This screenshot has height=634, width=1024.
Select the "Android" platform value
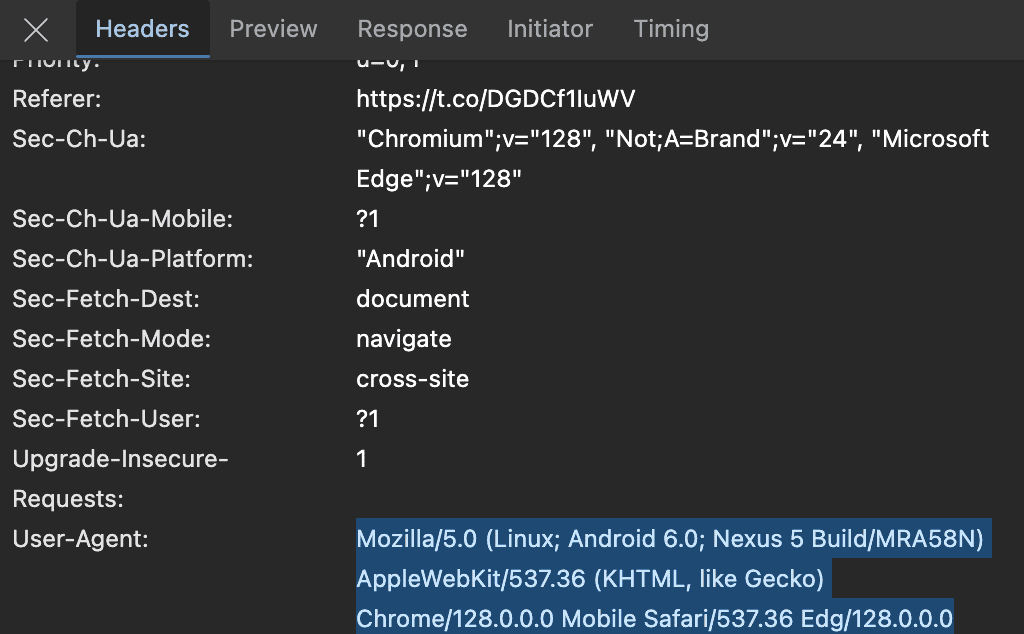pyautogui.click(x=410, y=259)
